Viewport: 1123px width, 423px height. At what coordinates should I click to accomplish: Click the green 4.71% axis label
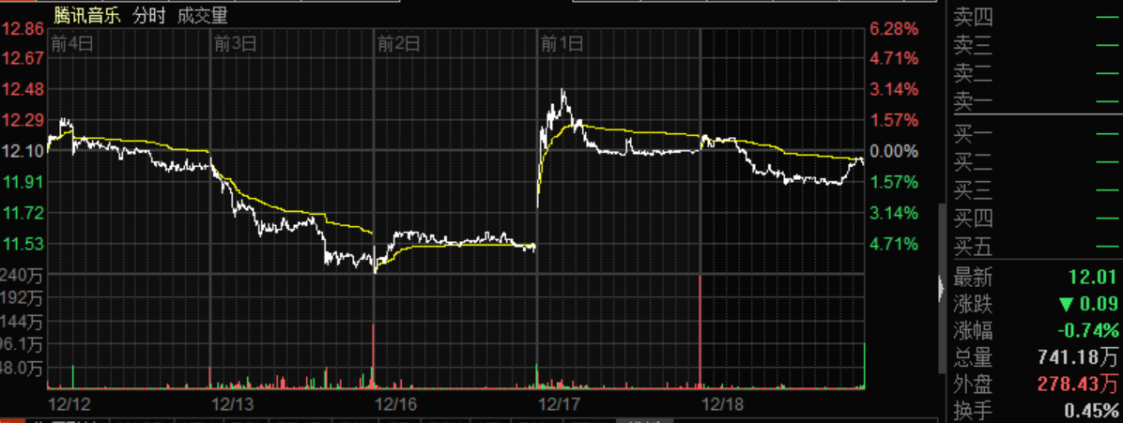[x=893, y=244]
